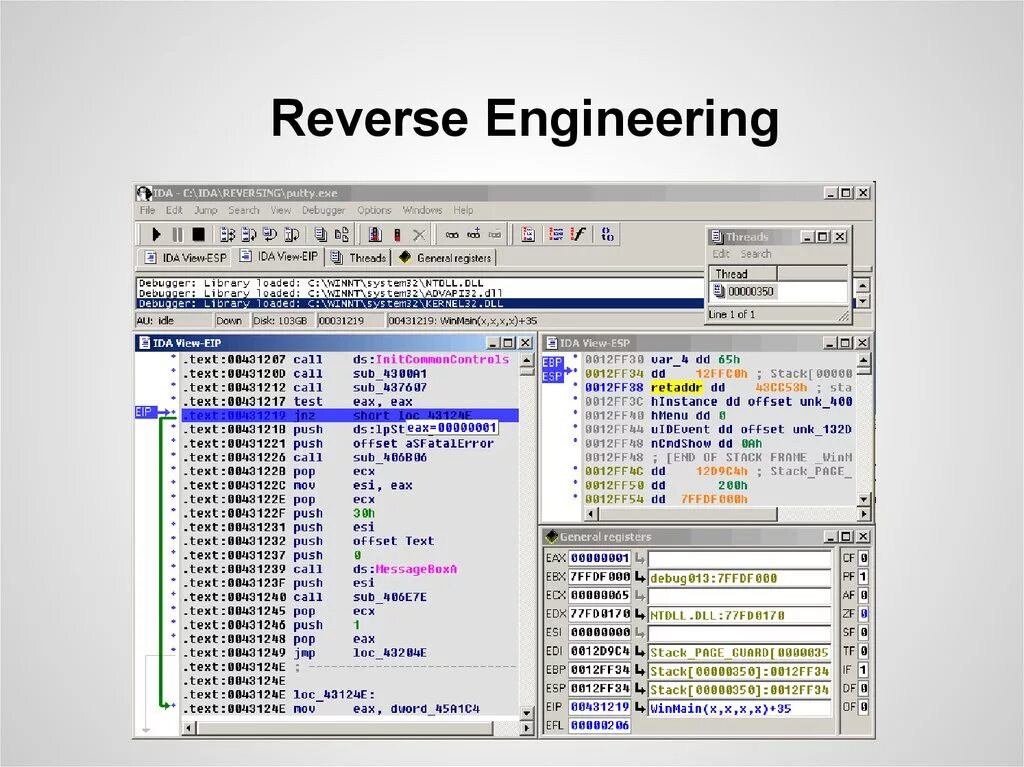
Task: Click the Run to cursor icon
Action: tap(291, 234)
